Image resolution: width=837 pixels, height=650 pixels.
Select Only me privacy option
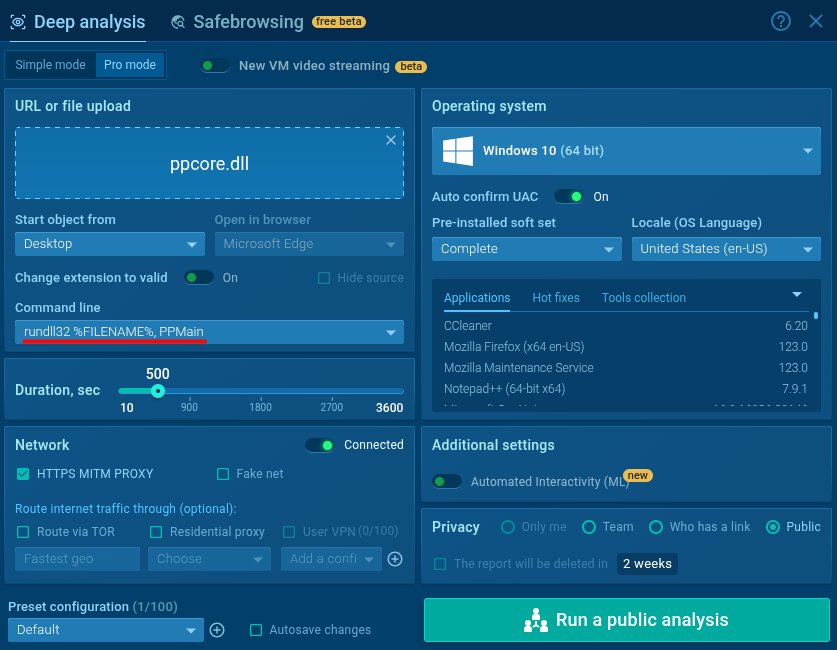[x=508, y=527]
